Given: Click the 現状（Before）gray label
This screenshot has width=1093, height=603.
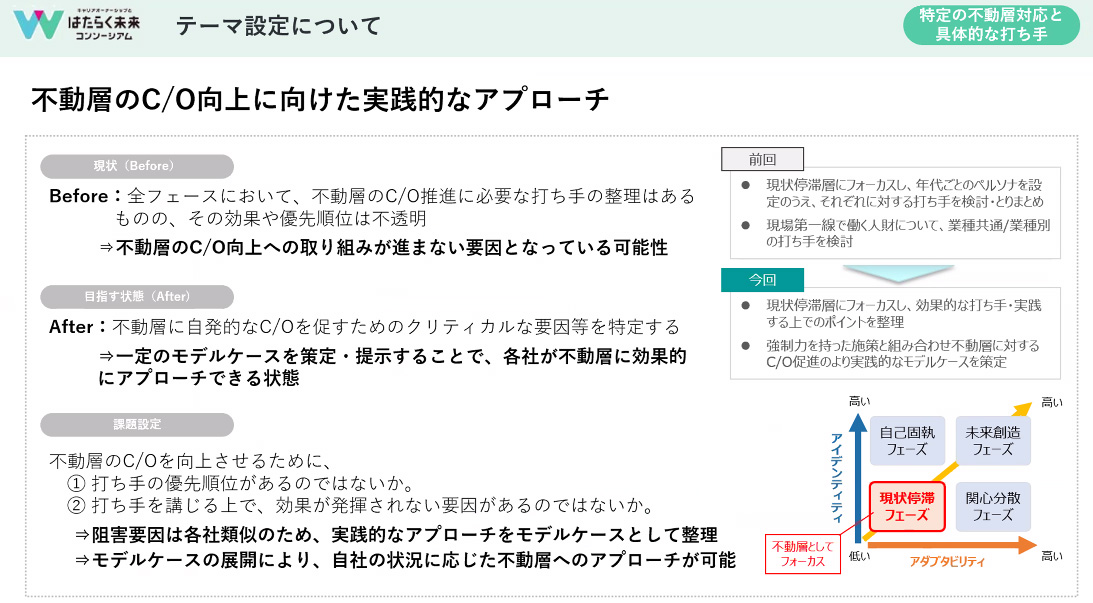Looking at the screenshot, I should point(137,166).
